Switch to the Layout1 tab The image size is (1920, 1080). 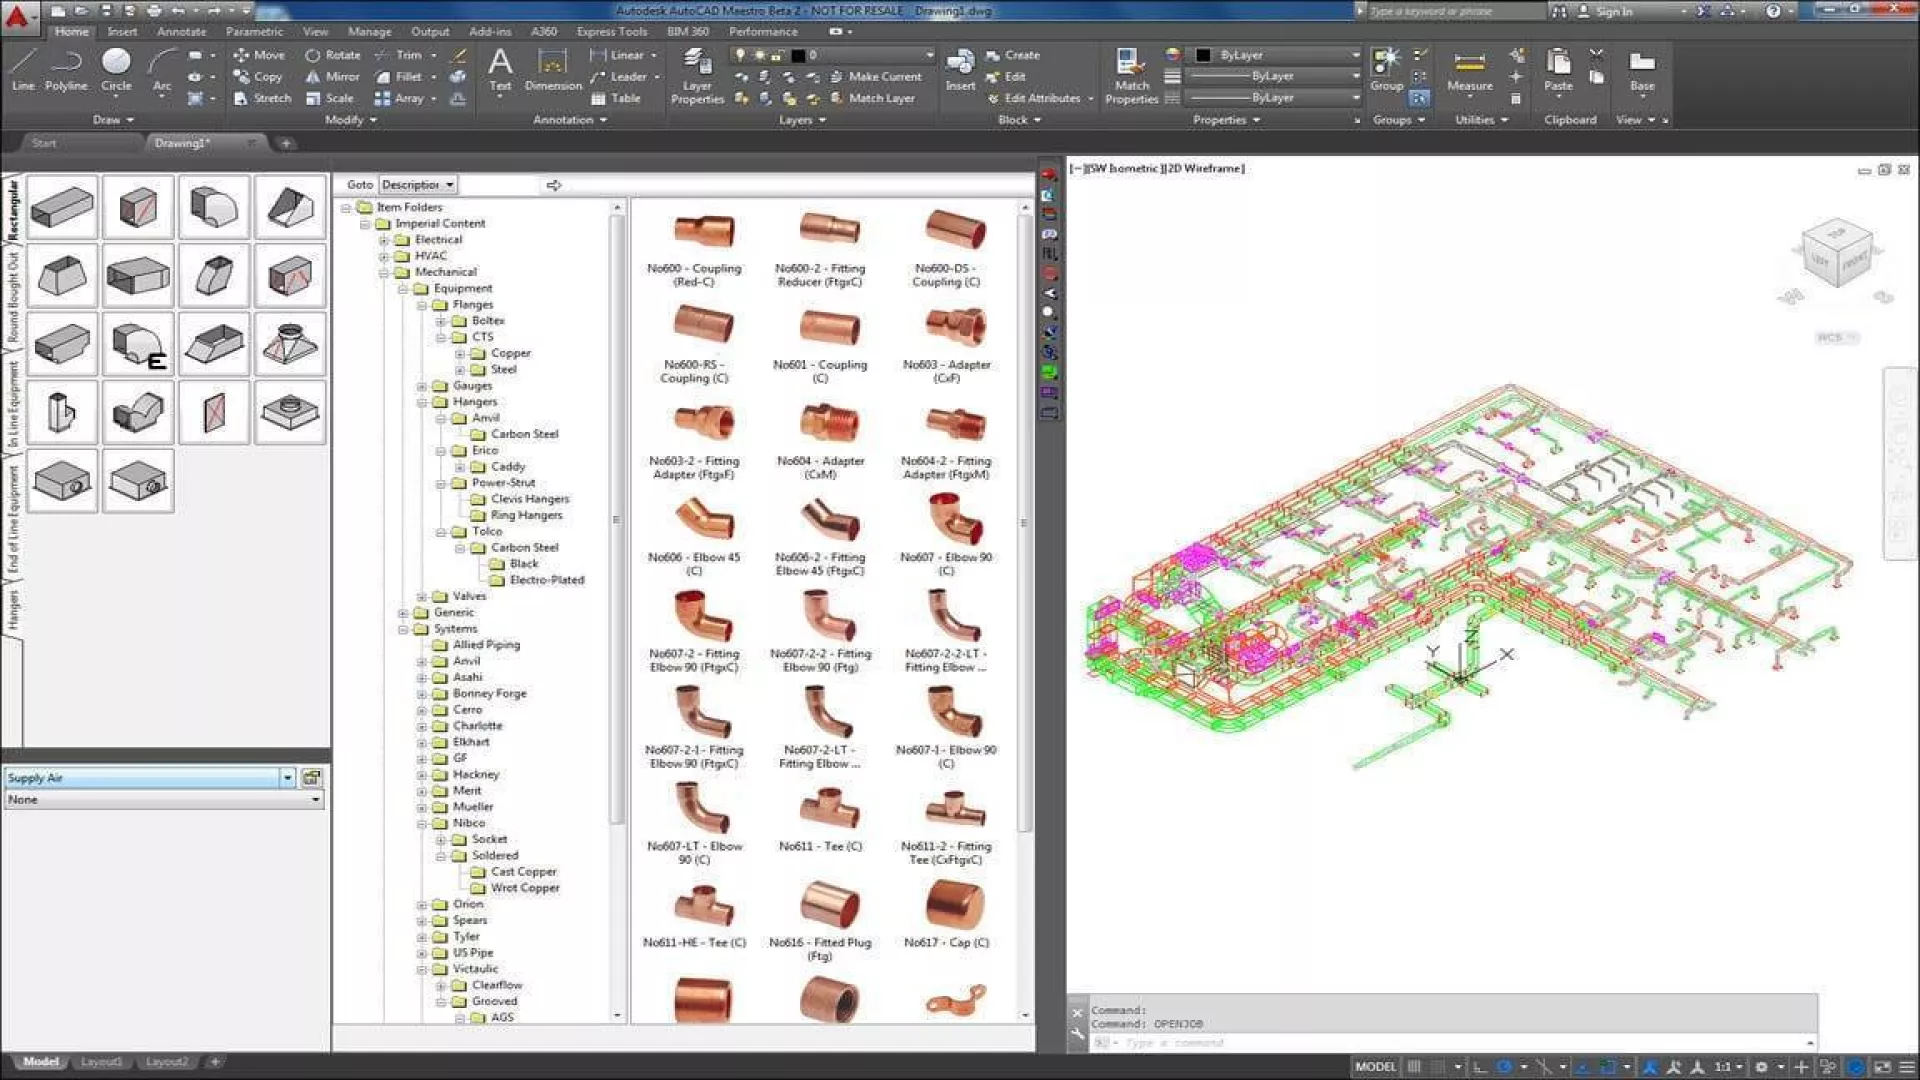click(101, 1062)
